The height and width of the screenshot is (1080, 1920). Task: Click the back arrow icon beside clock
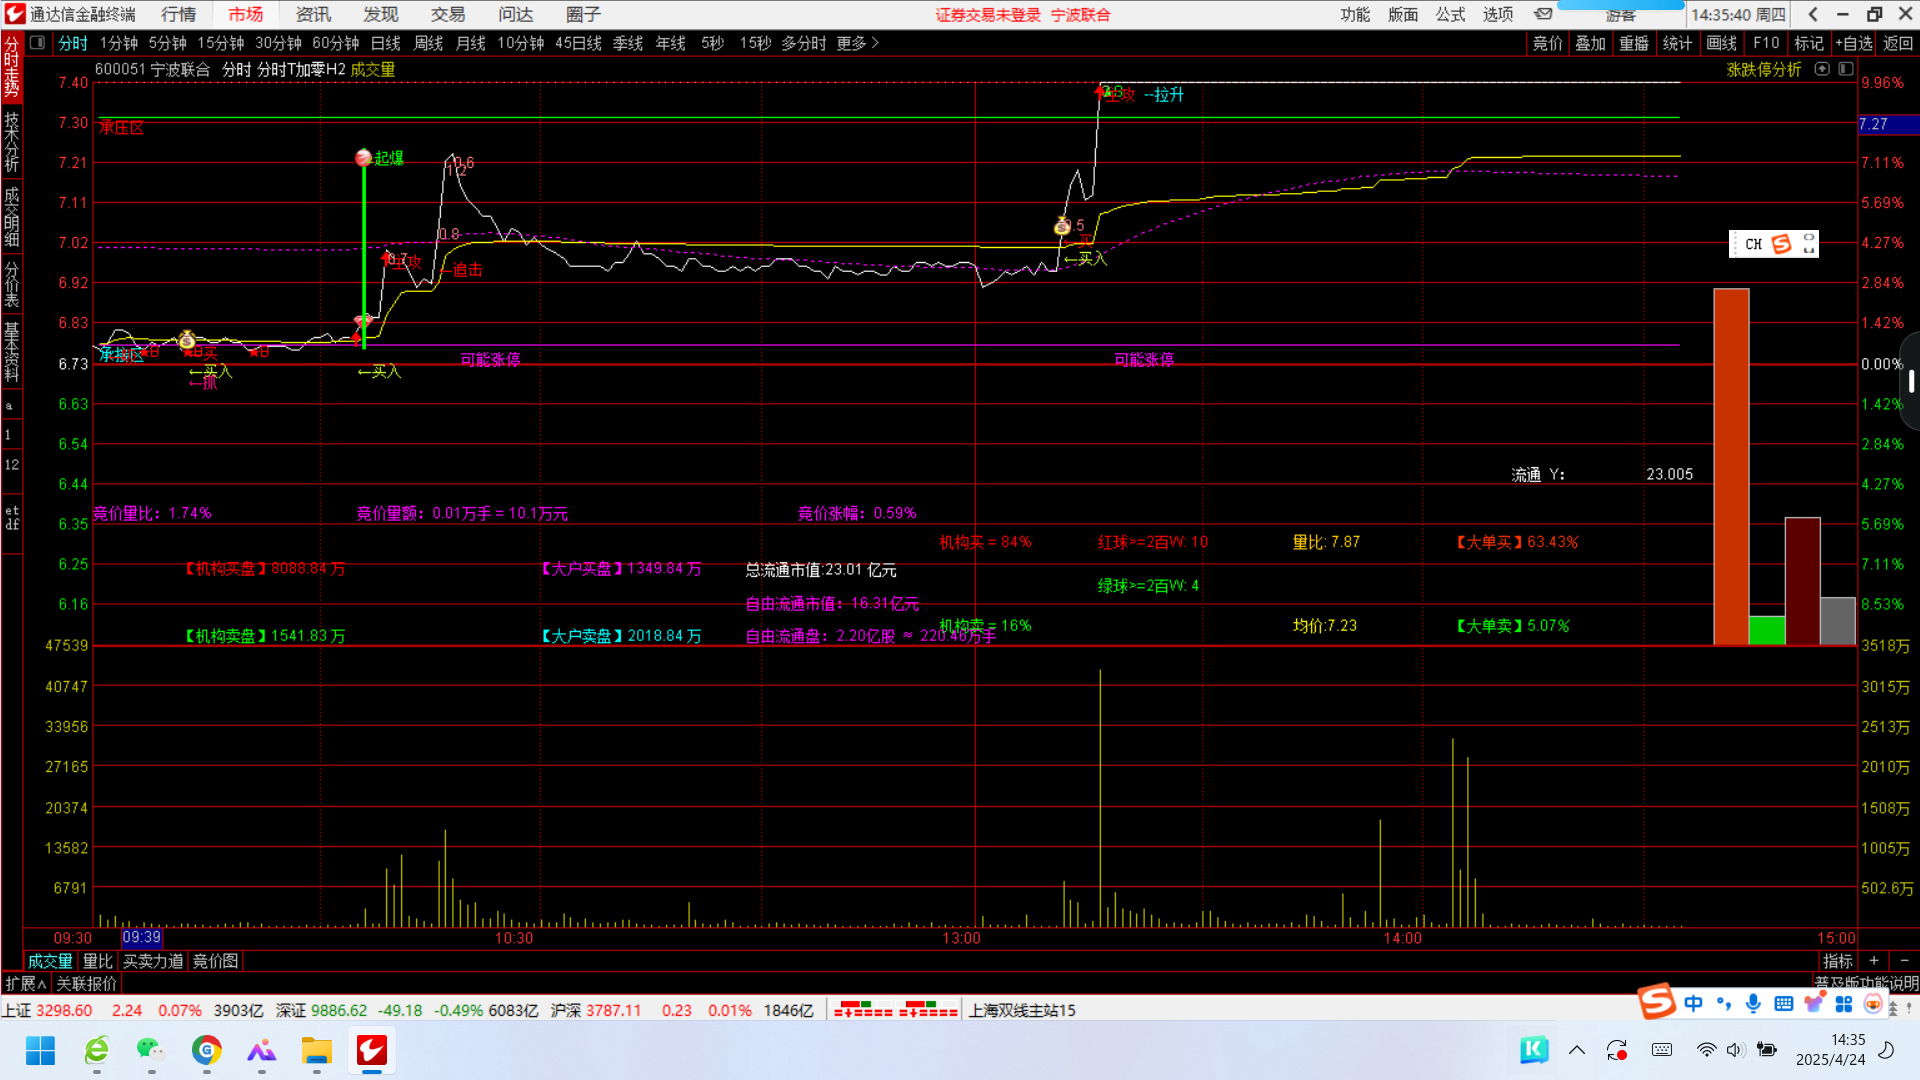(x=1813, y=14)
